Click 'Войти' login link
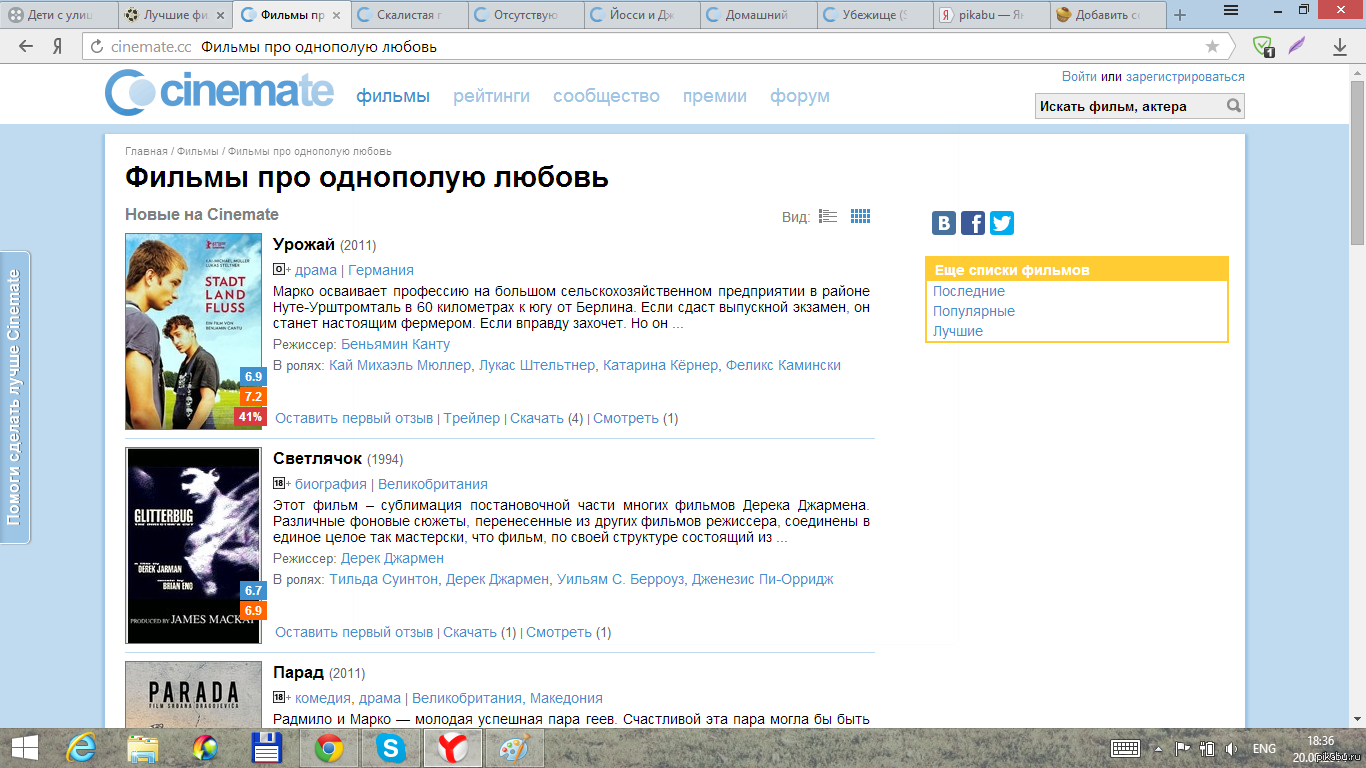Screen dimensions: 1366x768 point(1080,77)
